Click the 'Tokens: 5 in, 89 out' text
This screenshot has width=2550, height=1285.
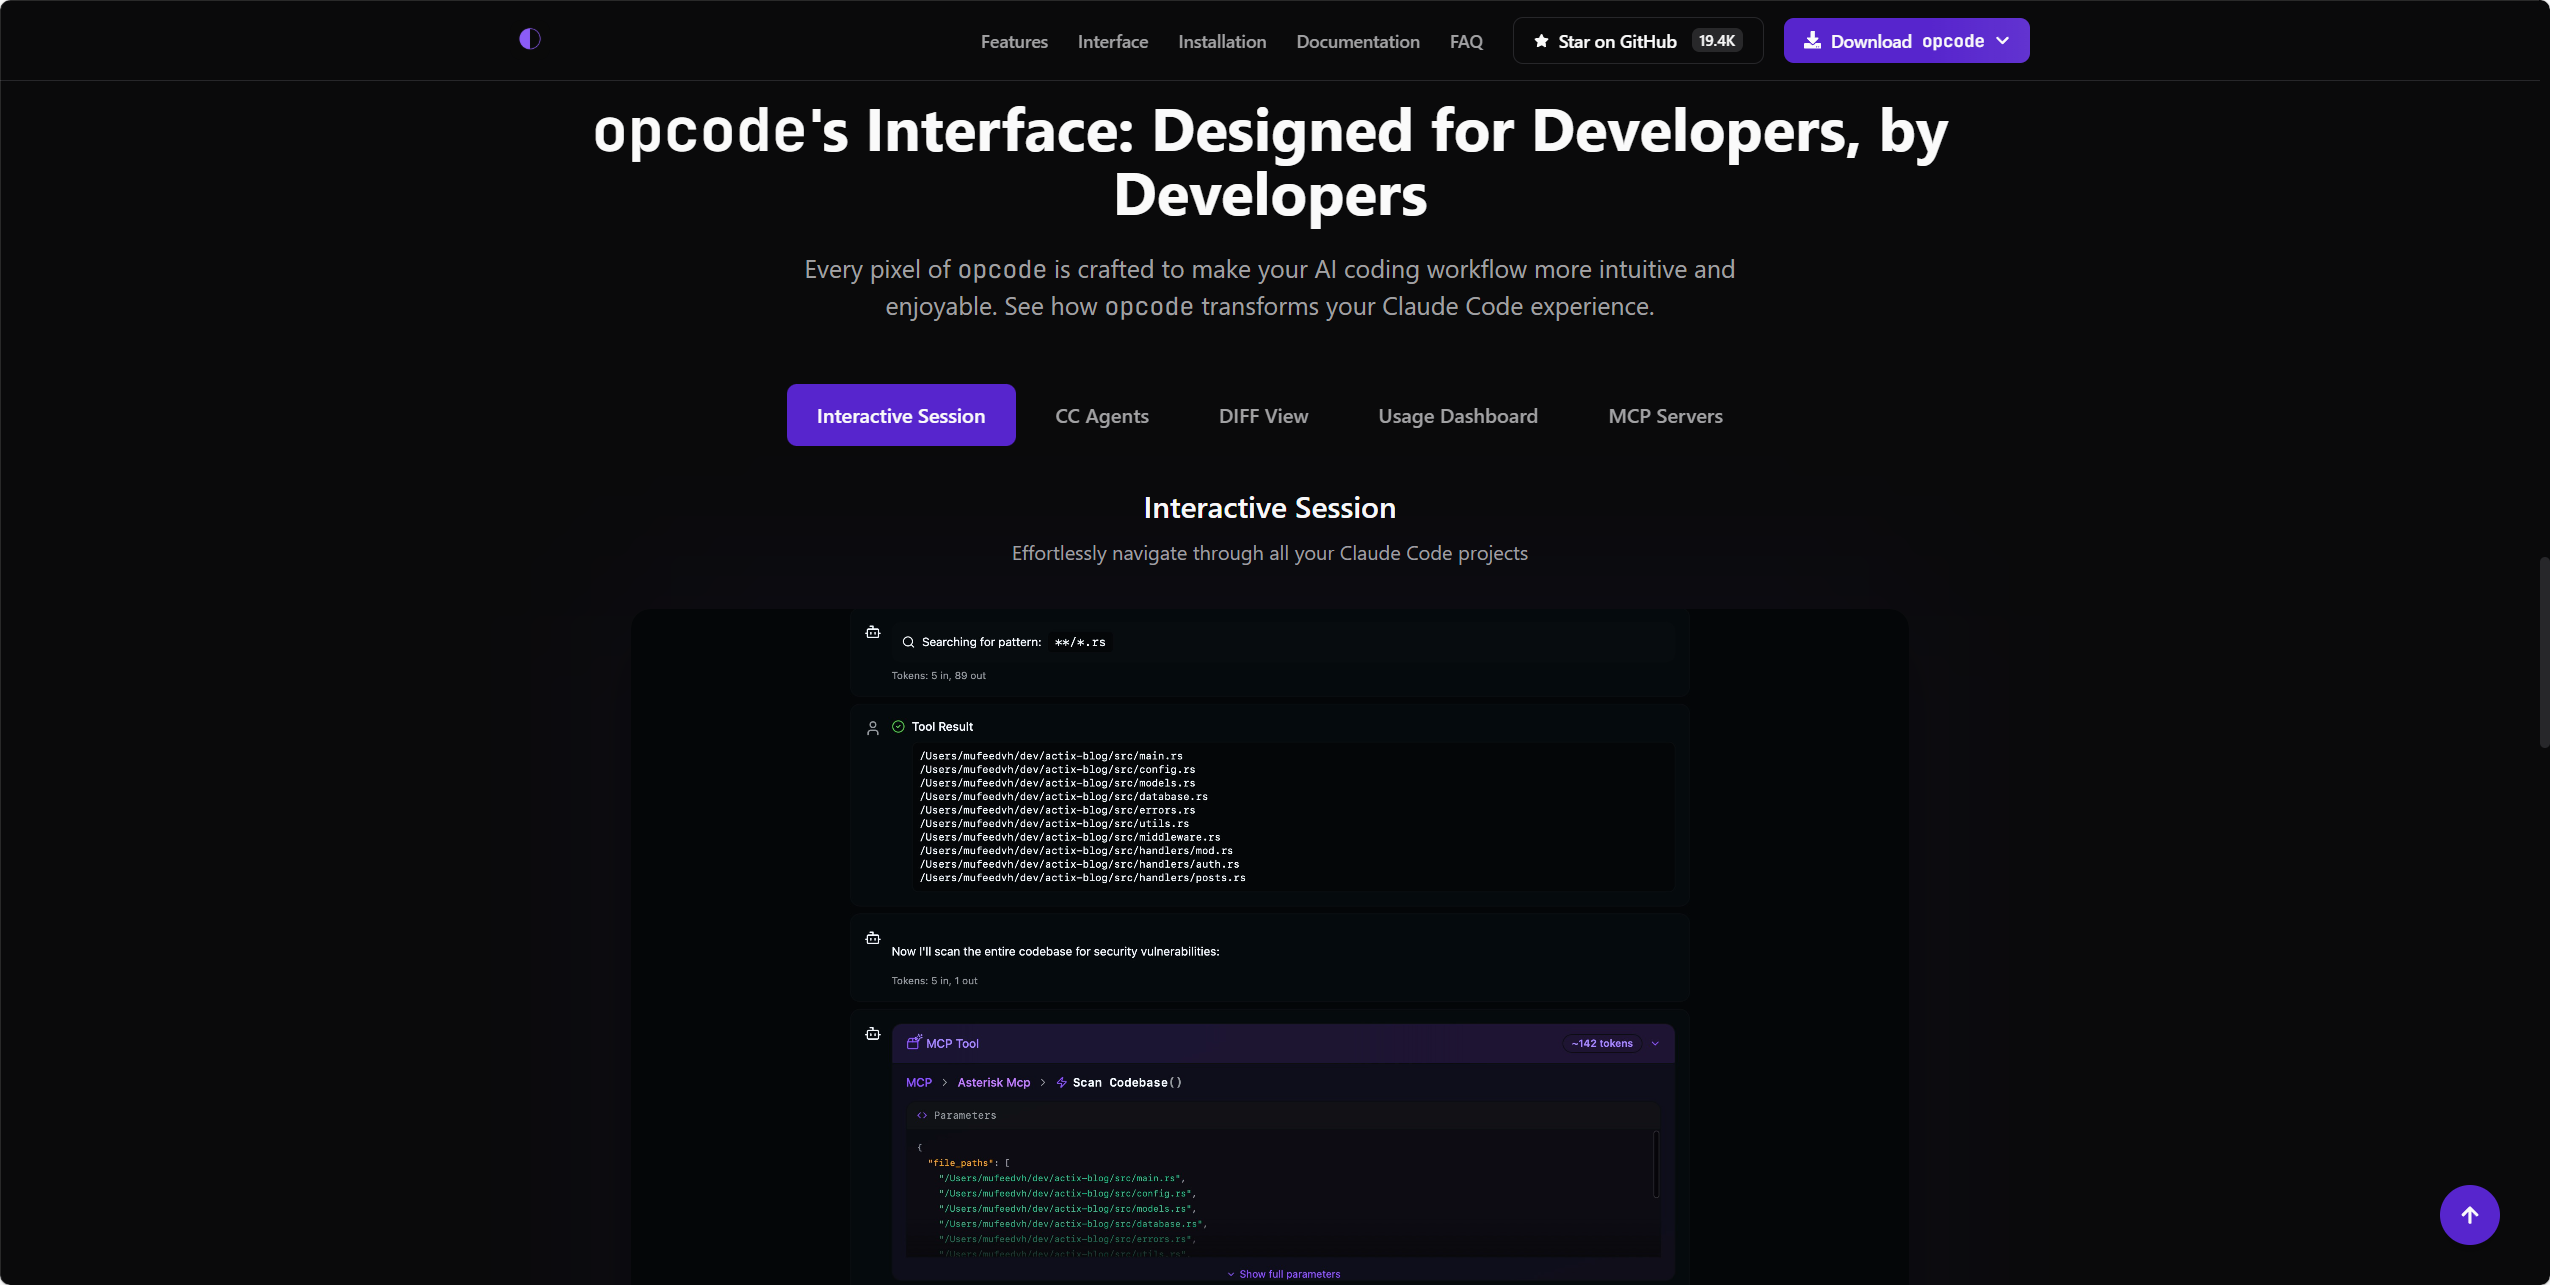coord(938,676)
